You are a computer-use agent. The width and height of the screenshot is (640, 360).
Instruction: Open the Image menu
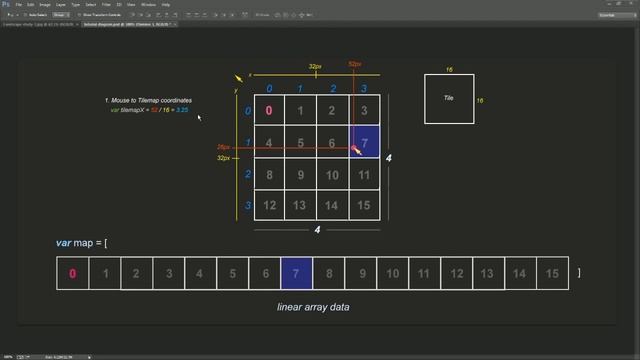pyautogui.click(x=45, y=4)
